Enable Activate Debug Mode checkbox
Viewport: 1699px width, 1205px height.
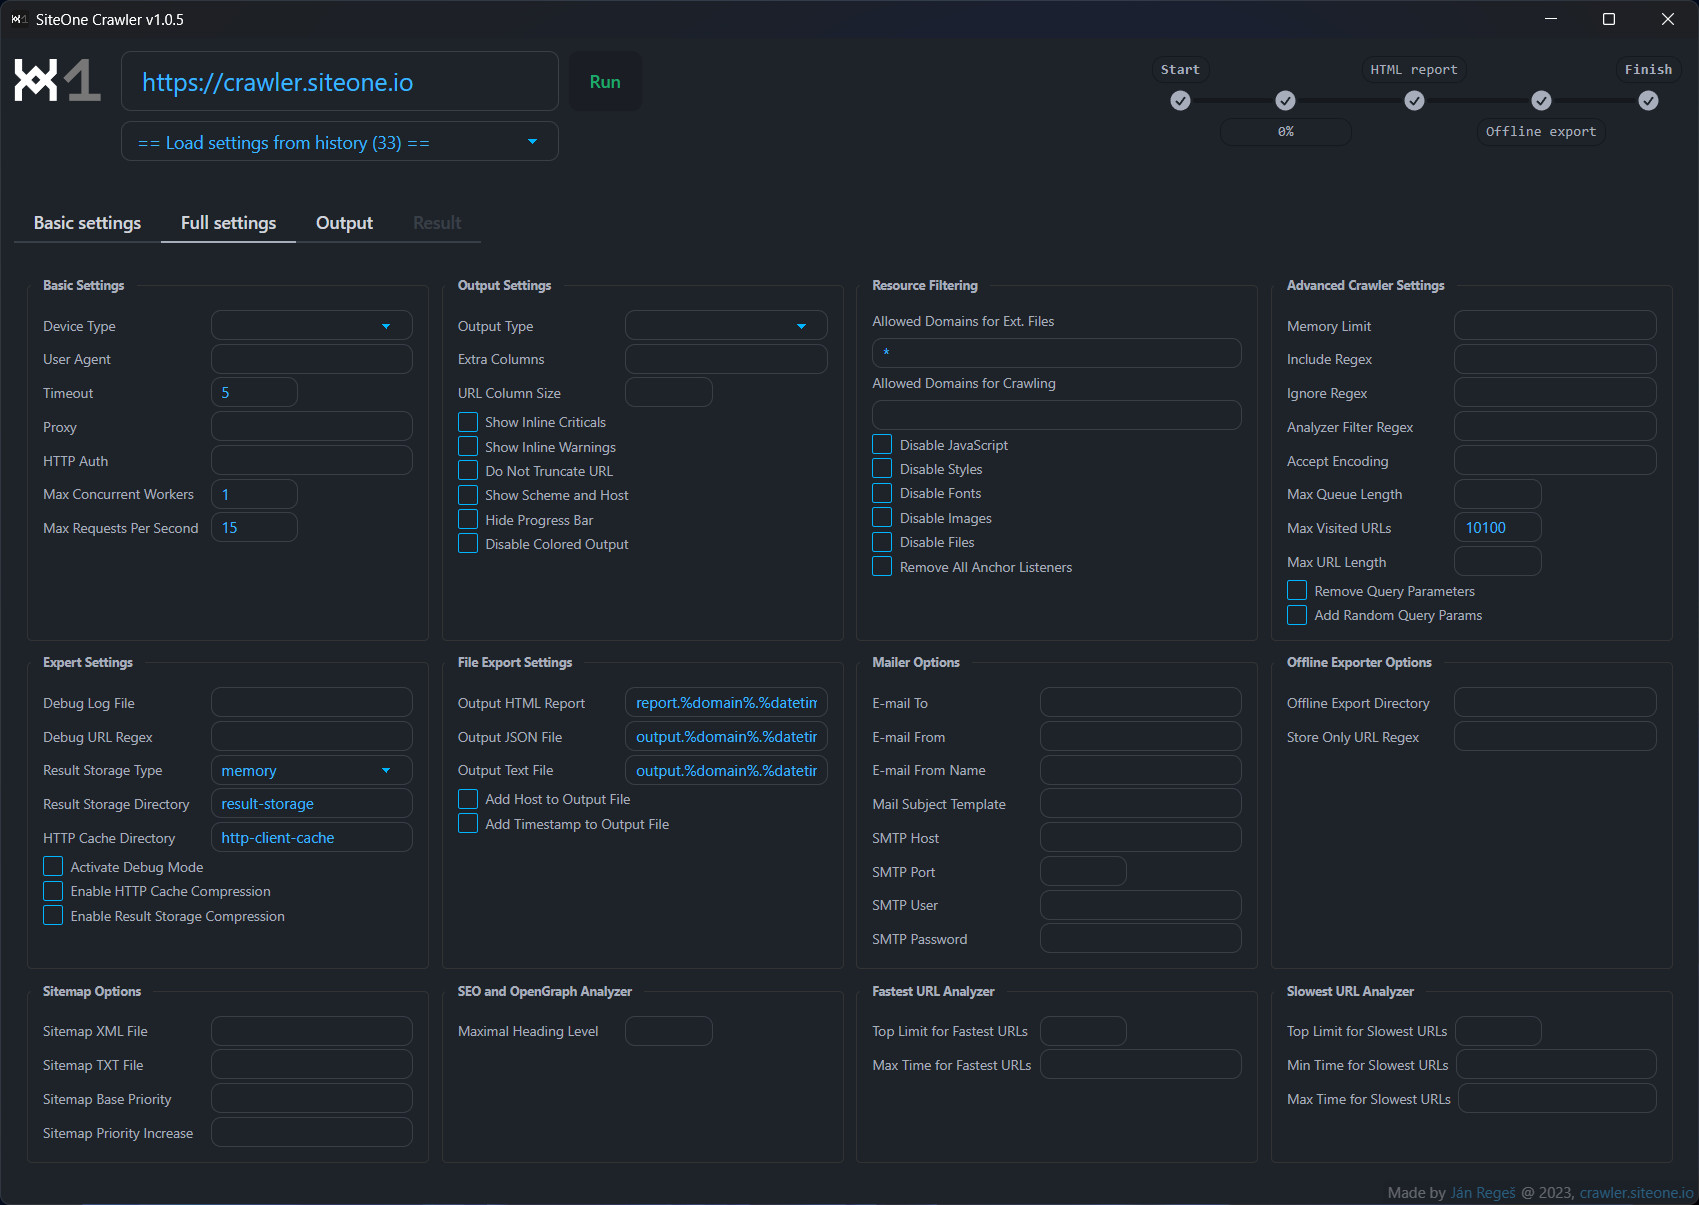point(53,866)
